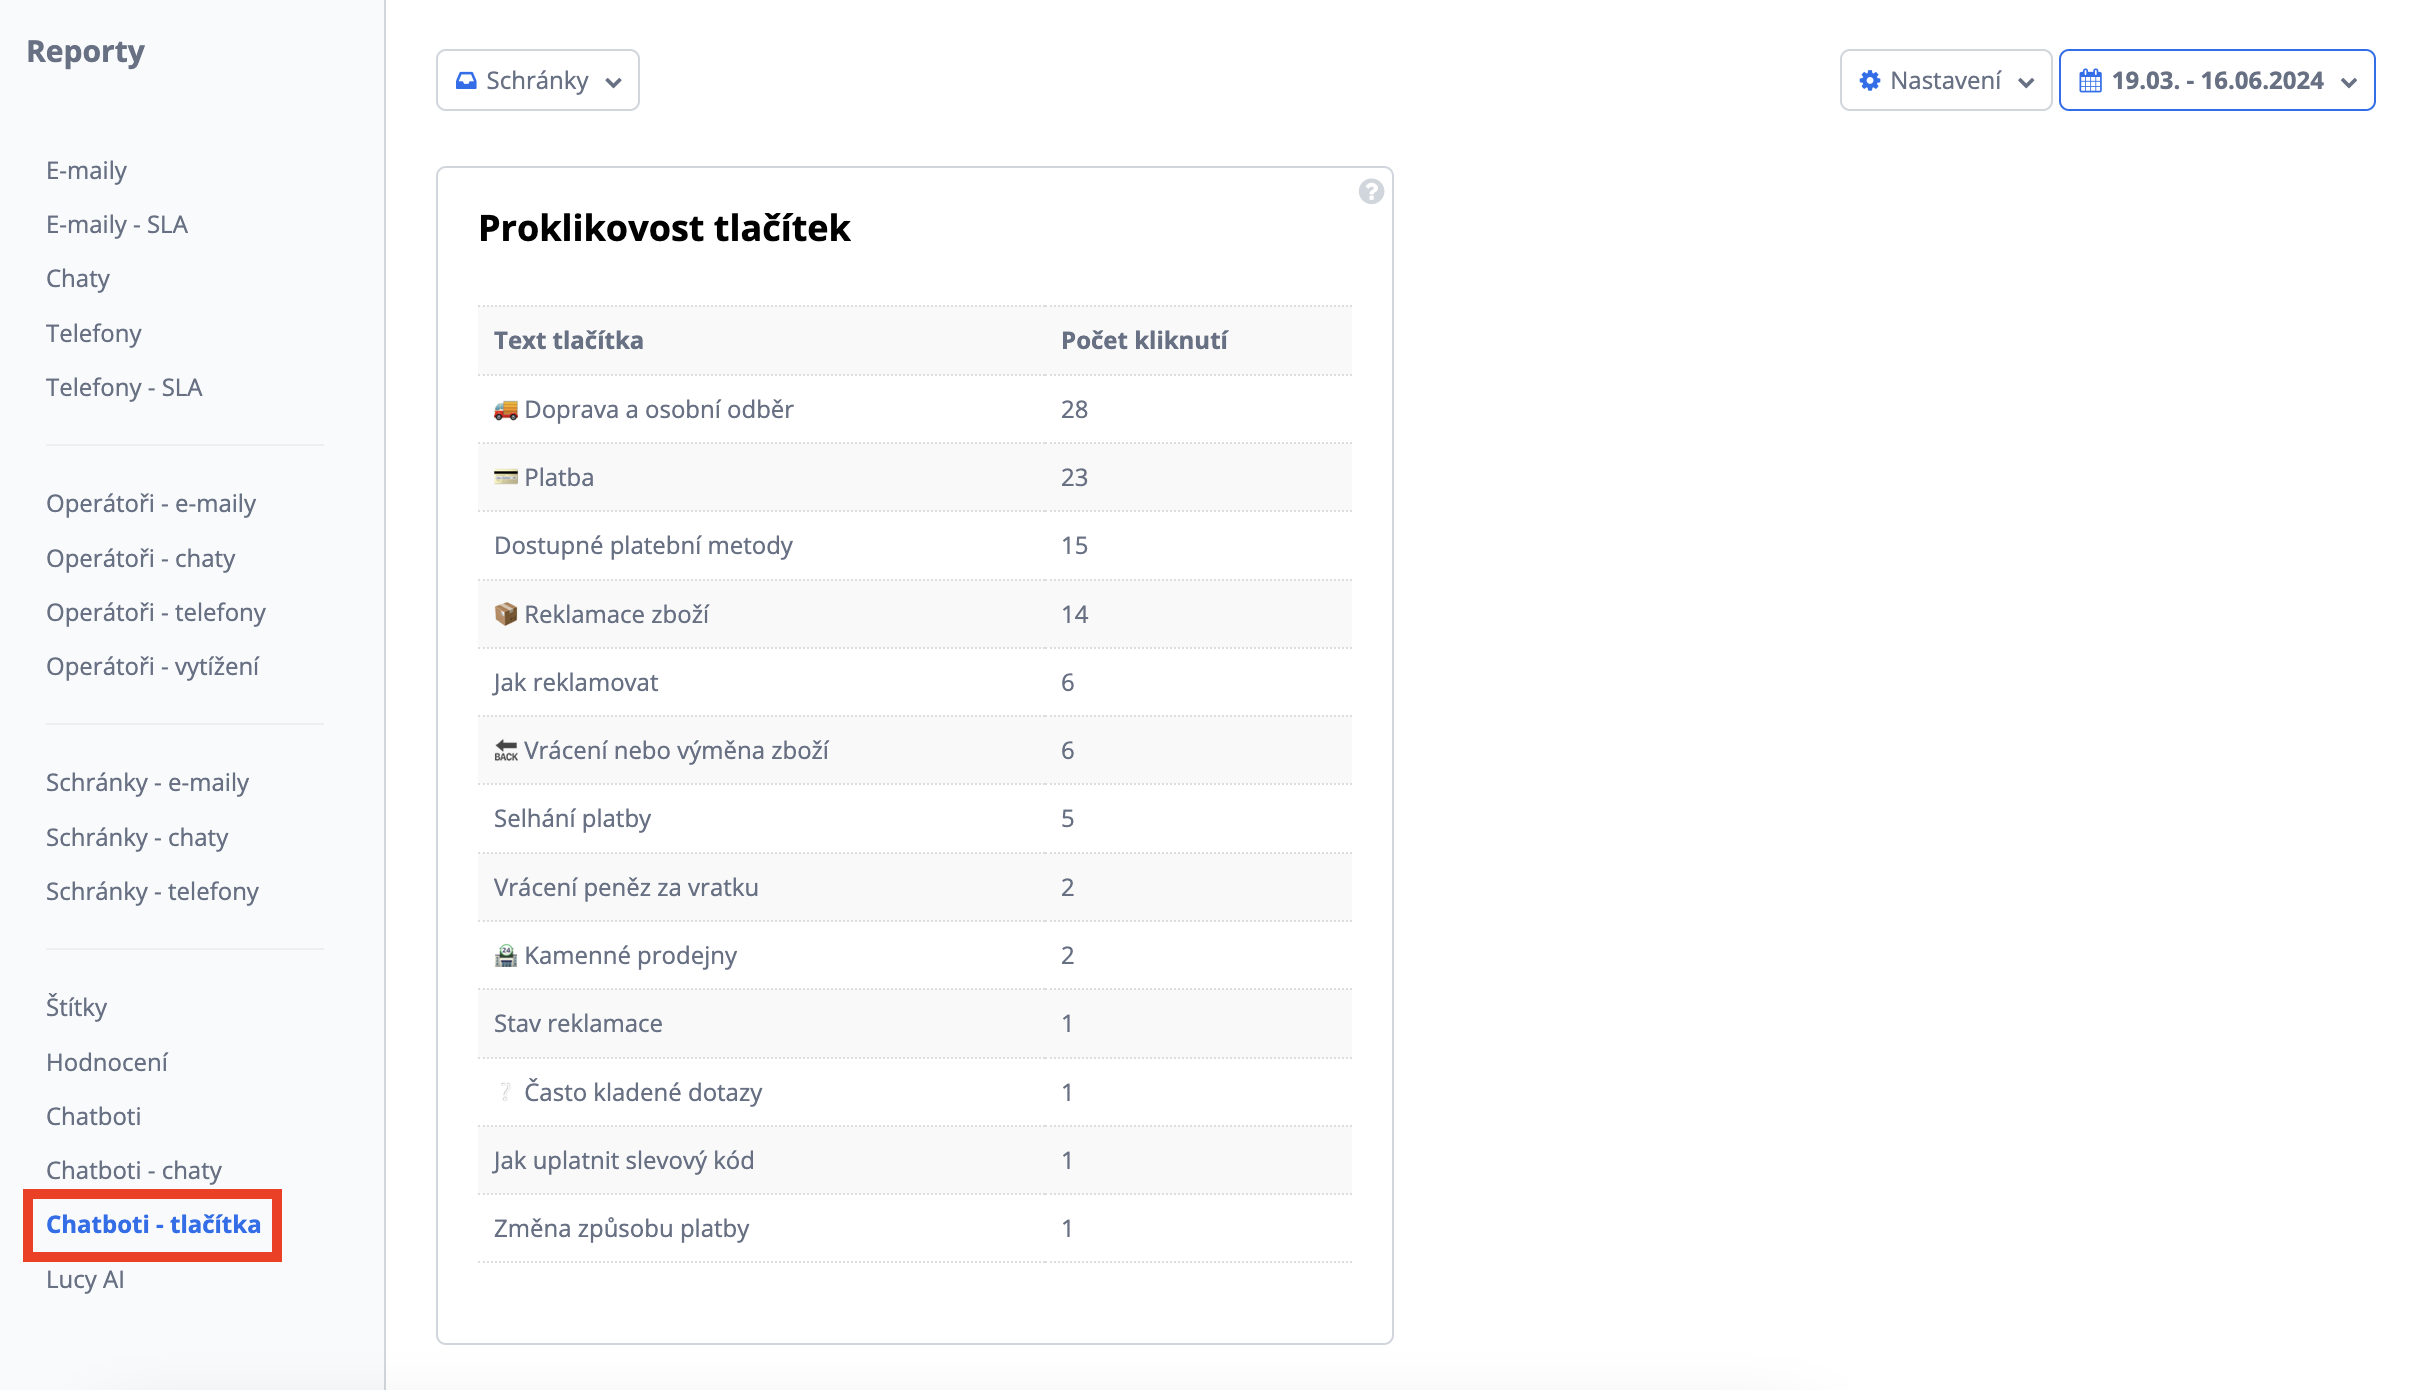Open Lucy AI report
Viewport: 2414px width, 1390px height.
(x=85, y=1279)
